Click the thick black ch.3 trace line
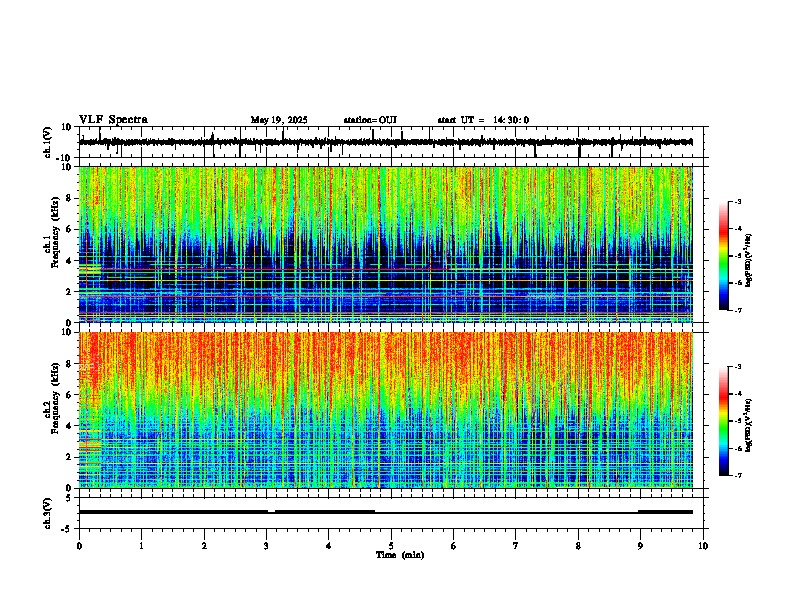The width and height of the screenshot is (792, 612). (x=386, y=512)
